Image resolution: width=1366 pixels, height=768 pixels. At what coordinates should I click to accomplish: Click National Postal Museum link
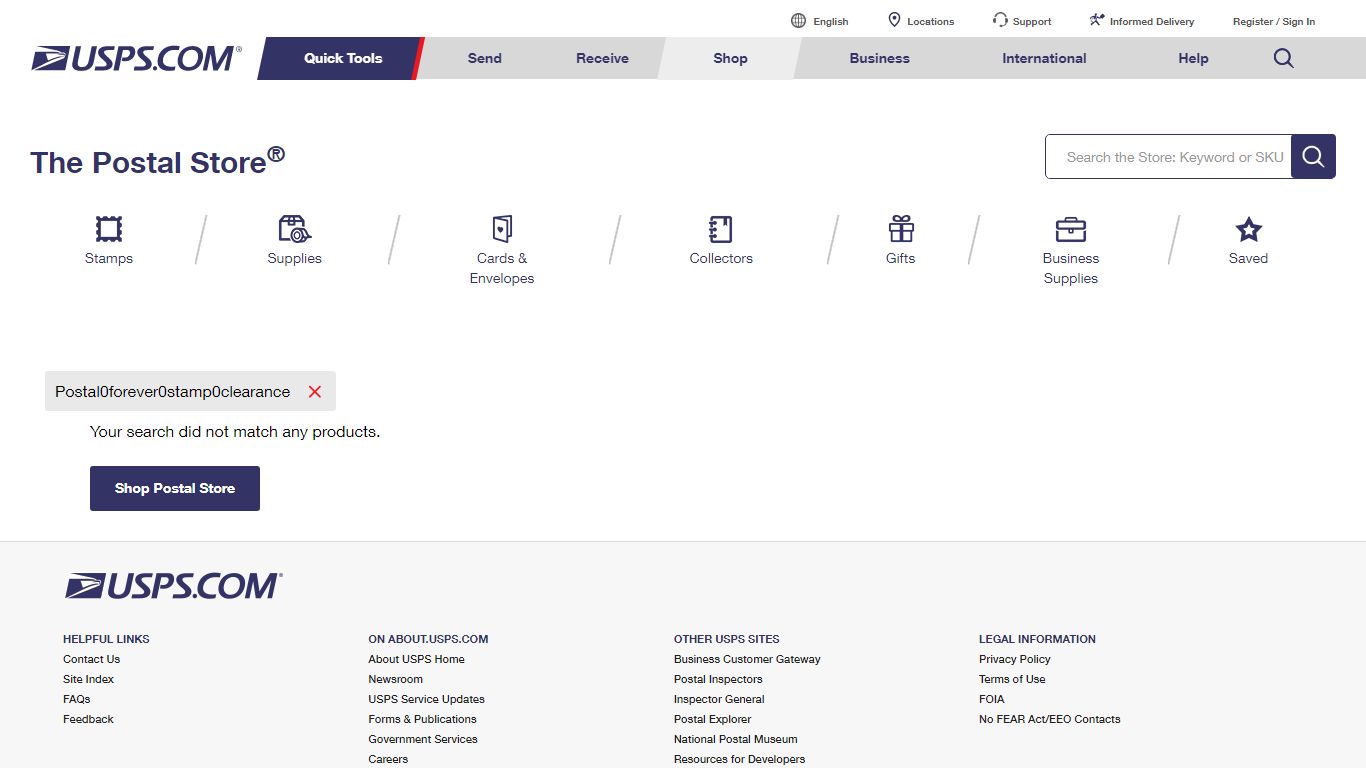[736, 739]
